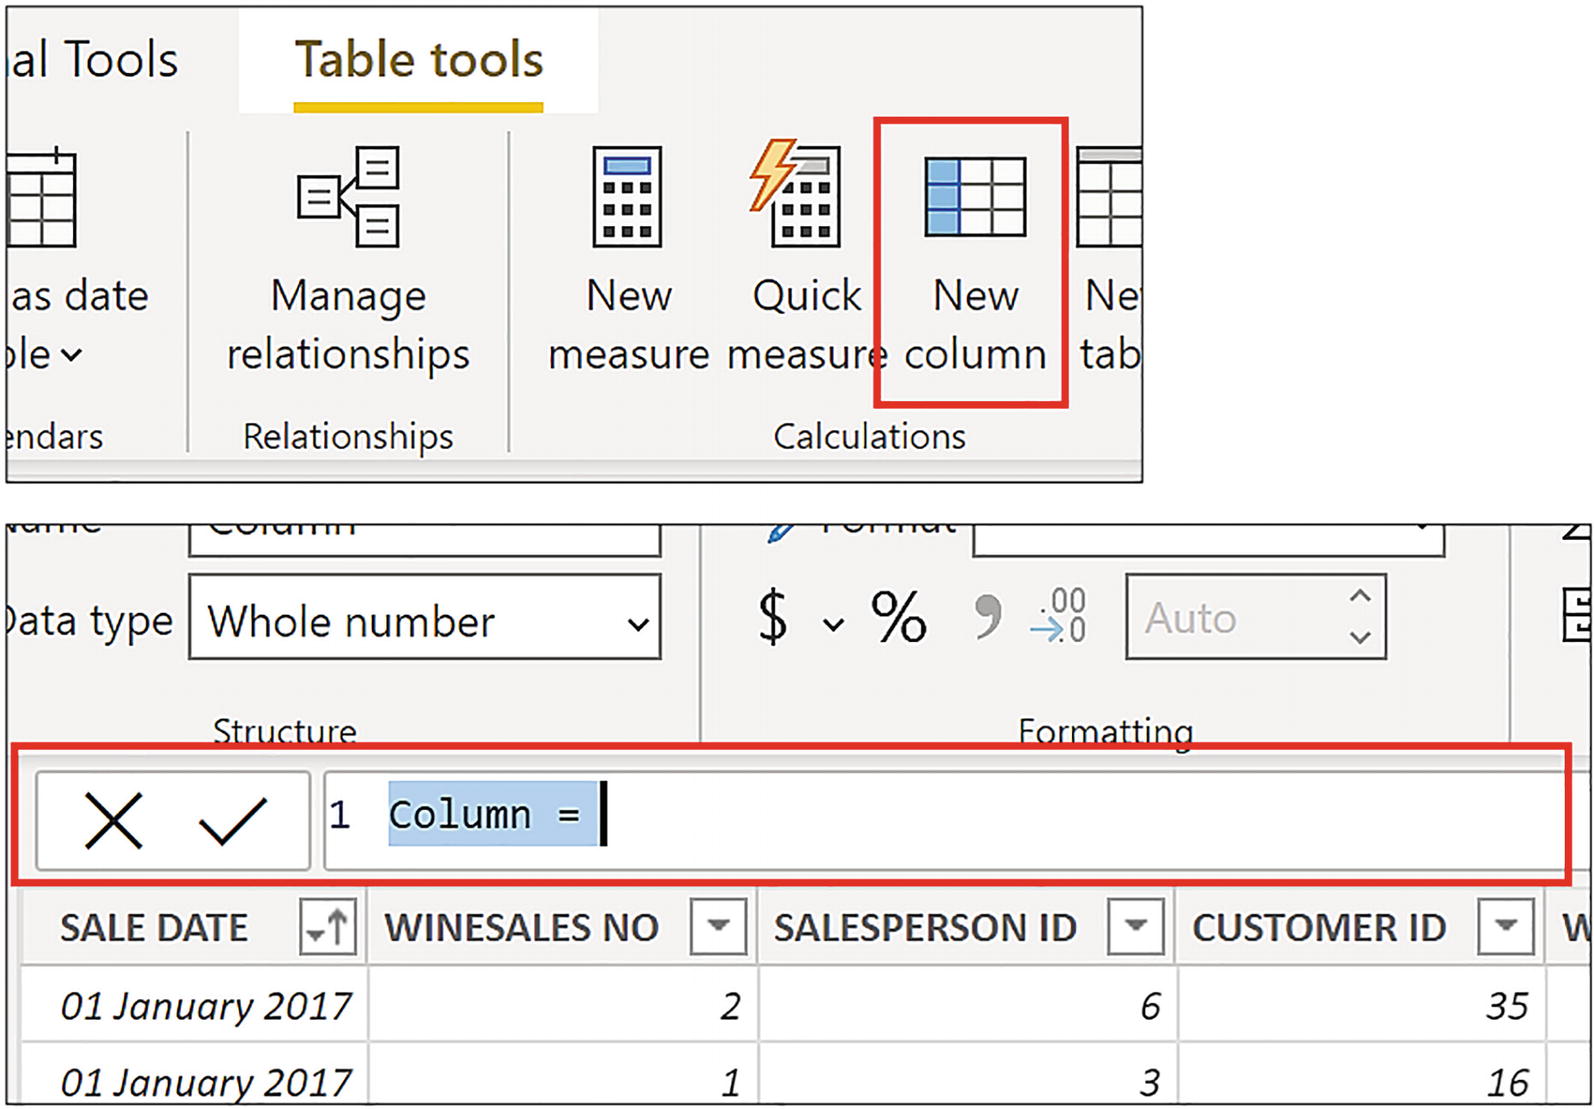Toggle the SALE DATE sort arrow button

coord(328,927)
